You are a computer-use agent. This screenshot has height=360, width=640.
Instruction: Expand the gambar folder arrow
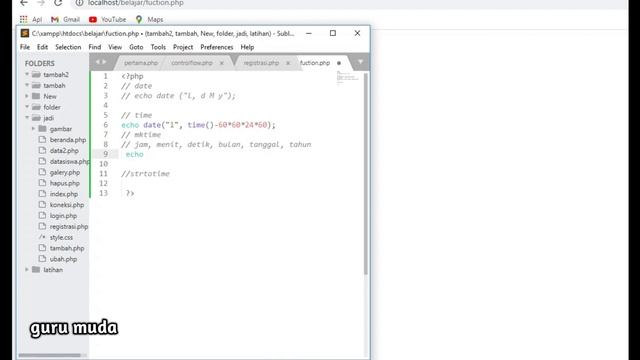click(x=33, y=129)
